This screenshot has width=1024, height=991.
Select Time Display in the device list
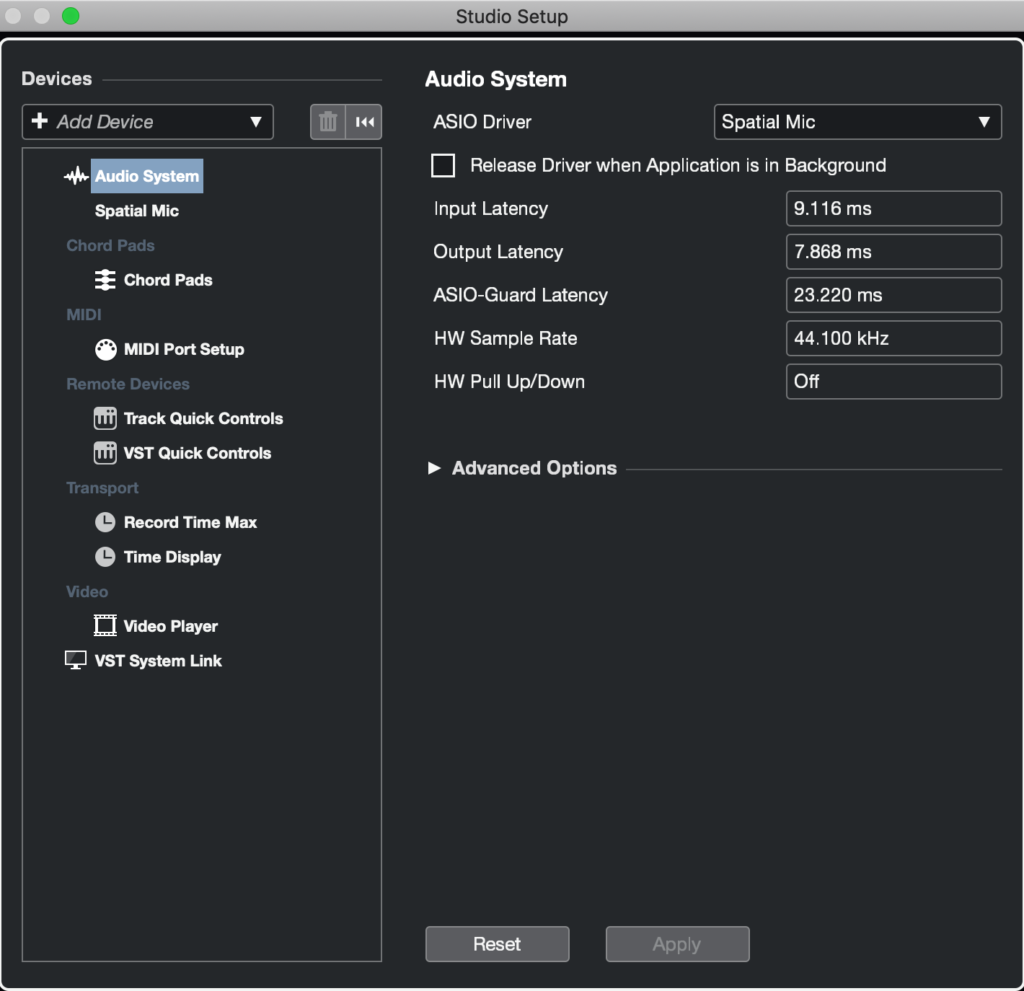(172, 557)
